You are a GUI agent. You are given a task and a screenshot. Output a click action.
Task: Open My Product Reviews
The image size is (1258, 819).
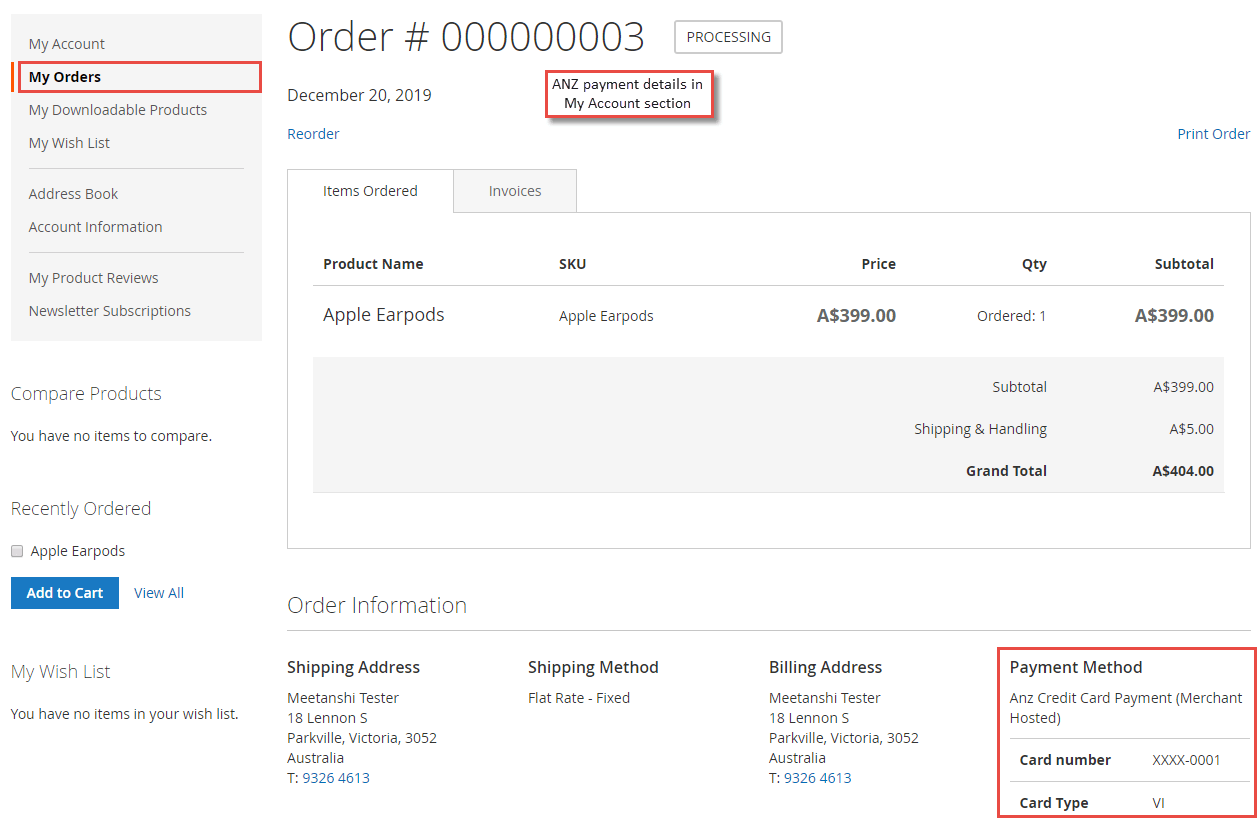[x=93, y=277]
